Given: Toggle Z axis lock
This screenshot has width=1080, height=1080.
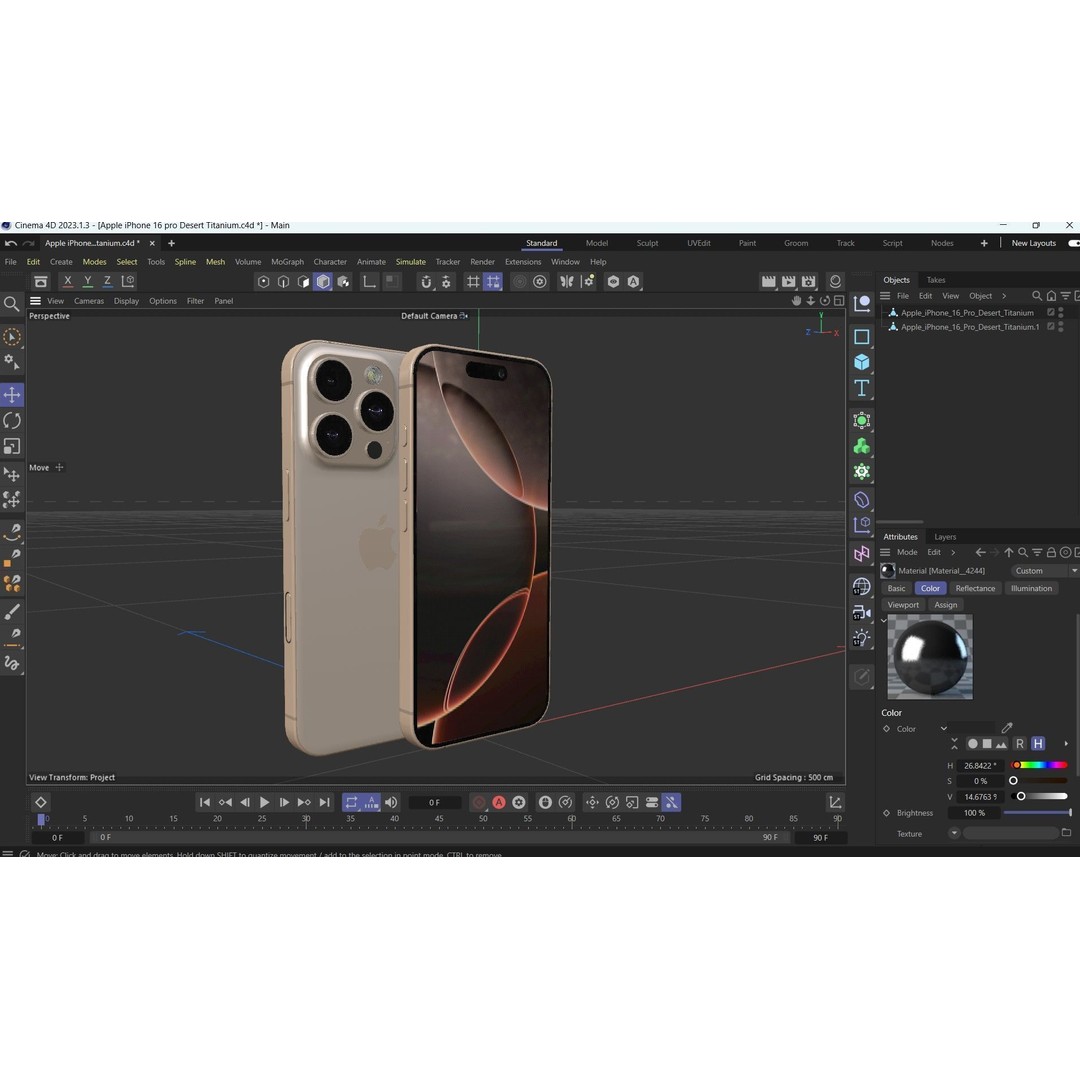Looking at the screenshot, I should pos(107,281).
